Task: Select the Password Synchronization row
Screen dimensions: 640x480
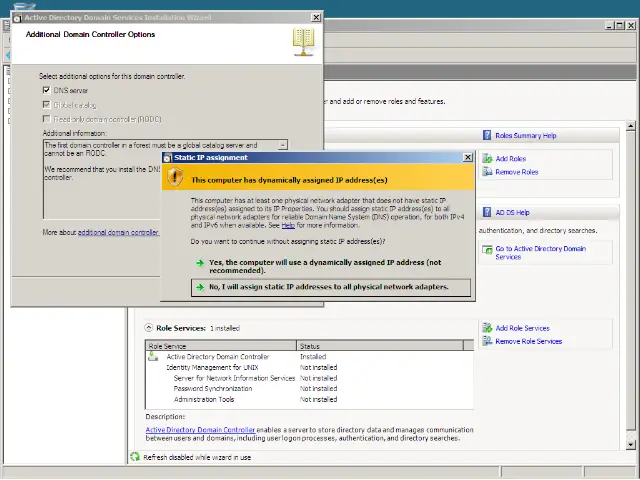Action: click(x=309, y=389)
